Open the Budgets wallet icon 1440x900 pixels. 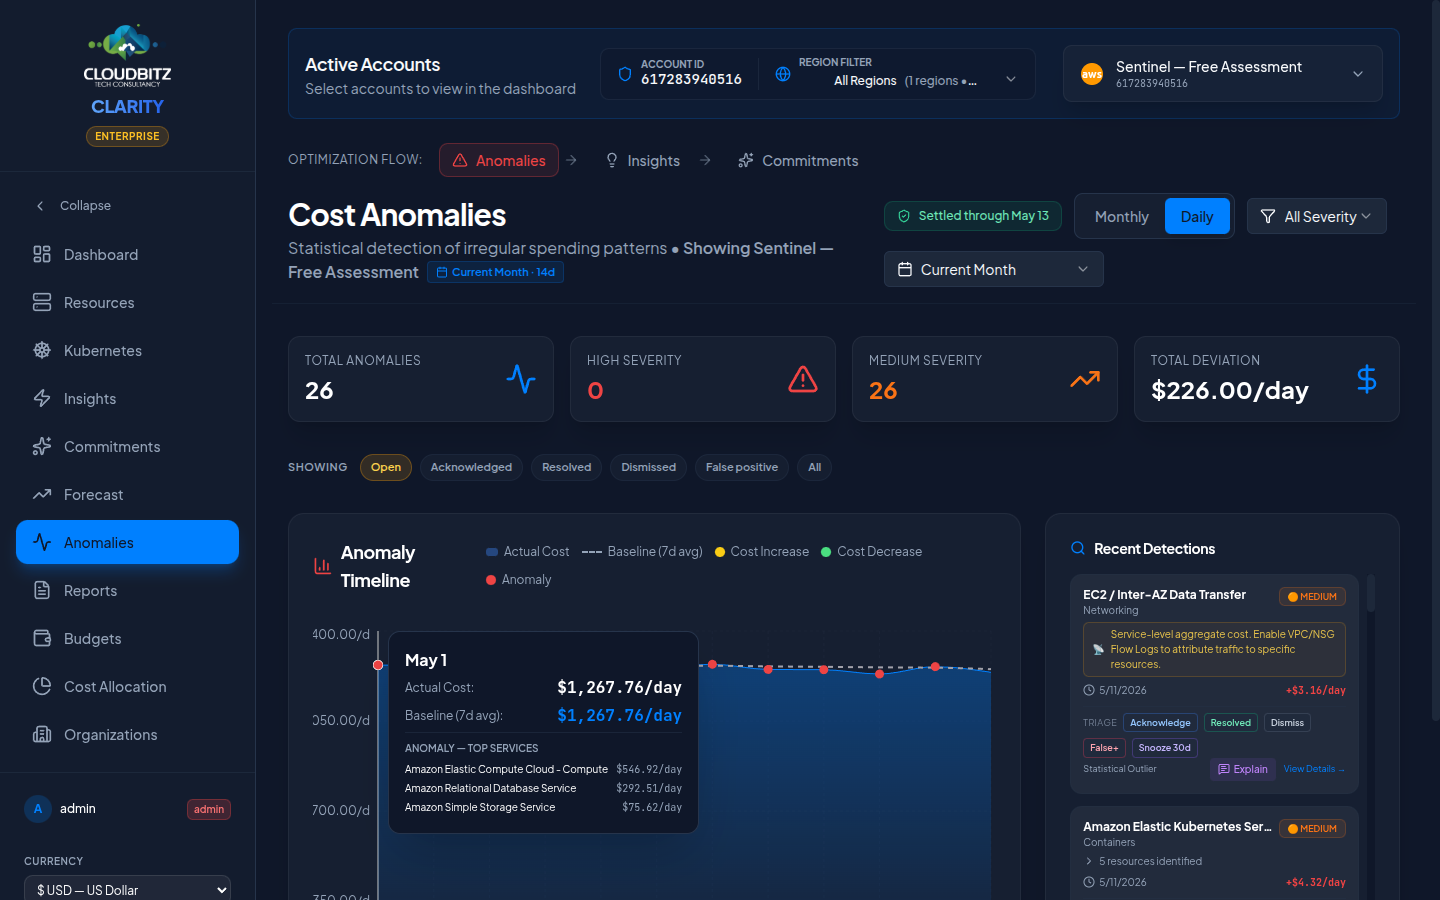[42, 639]
